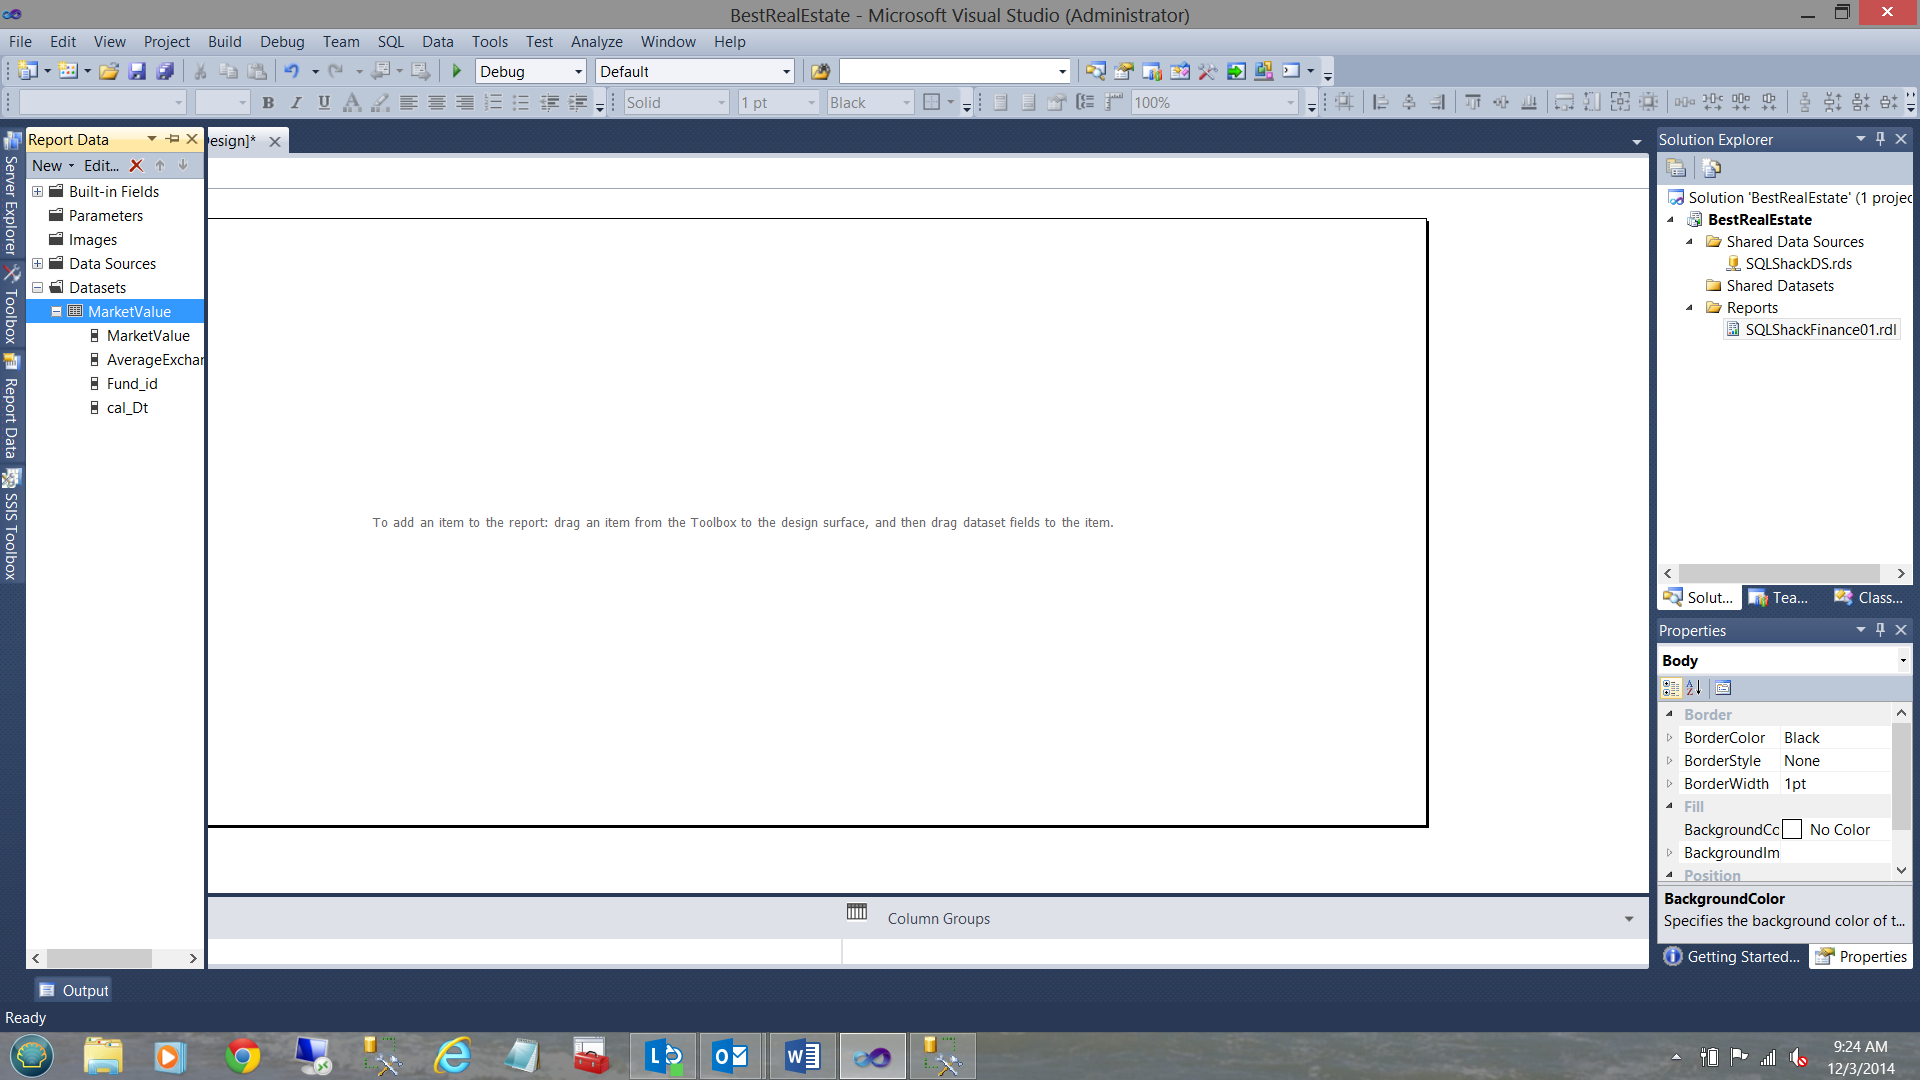Click the Save All toolbar icon
Viewport: 1920px width, 1080px height.
pyautogui.click(x=166, y=71)
